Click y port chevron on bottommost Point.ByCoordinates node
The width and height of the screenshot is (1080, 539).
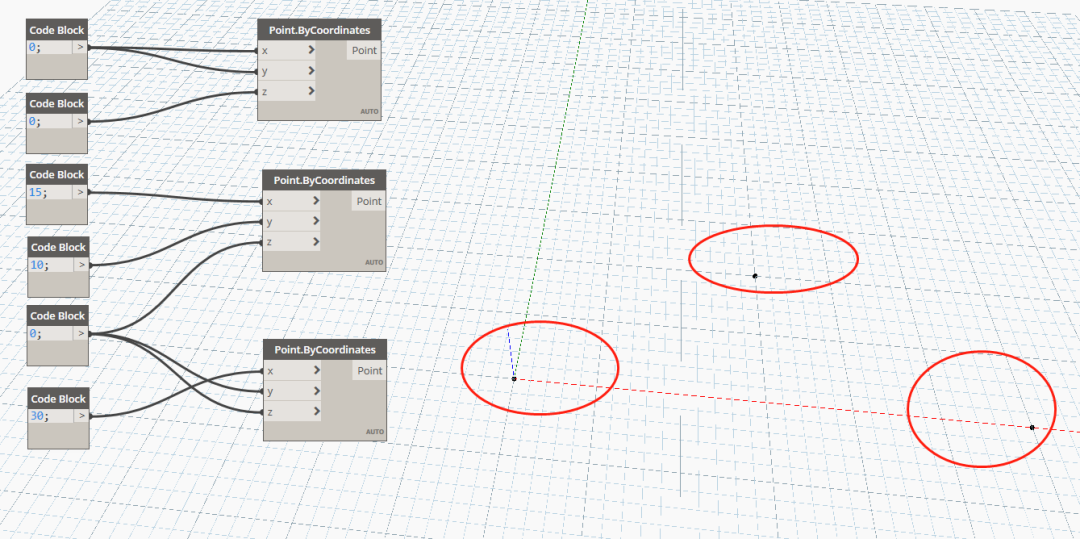click(316, 390)
